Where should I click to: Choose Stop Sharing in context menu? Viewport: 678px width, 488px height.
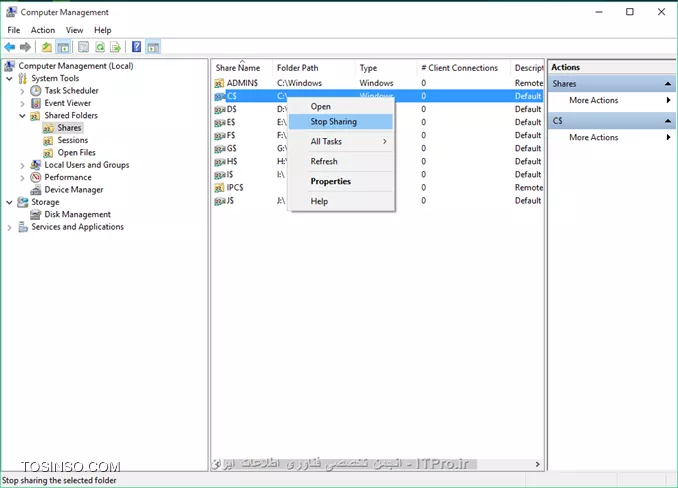tap(341, 122)
